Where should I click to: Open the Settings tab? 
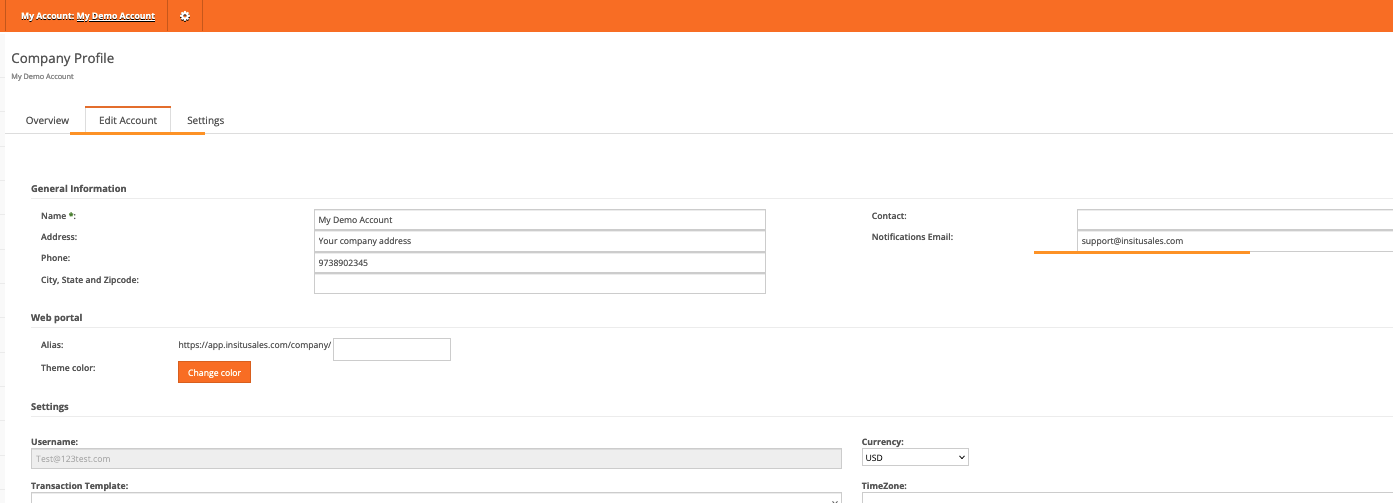205,120
